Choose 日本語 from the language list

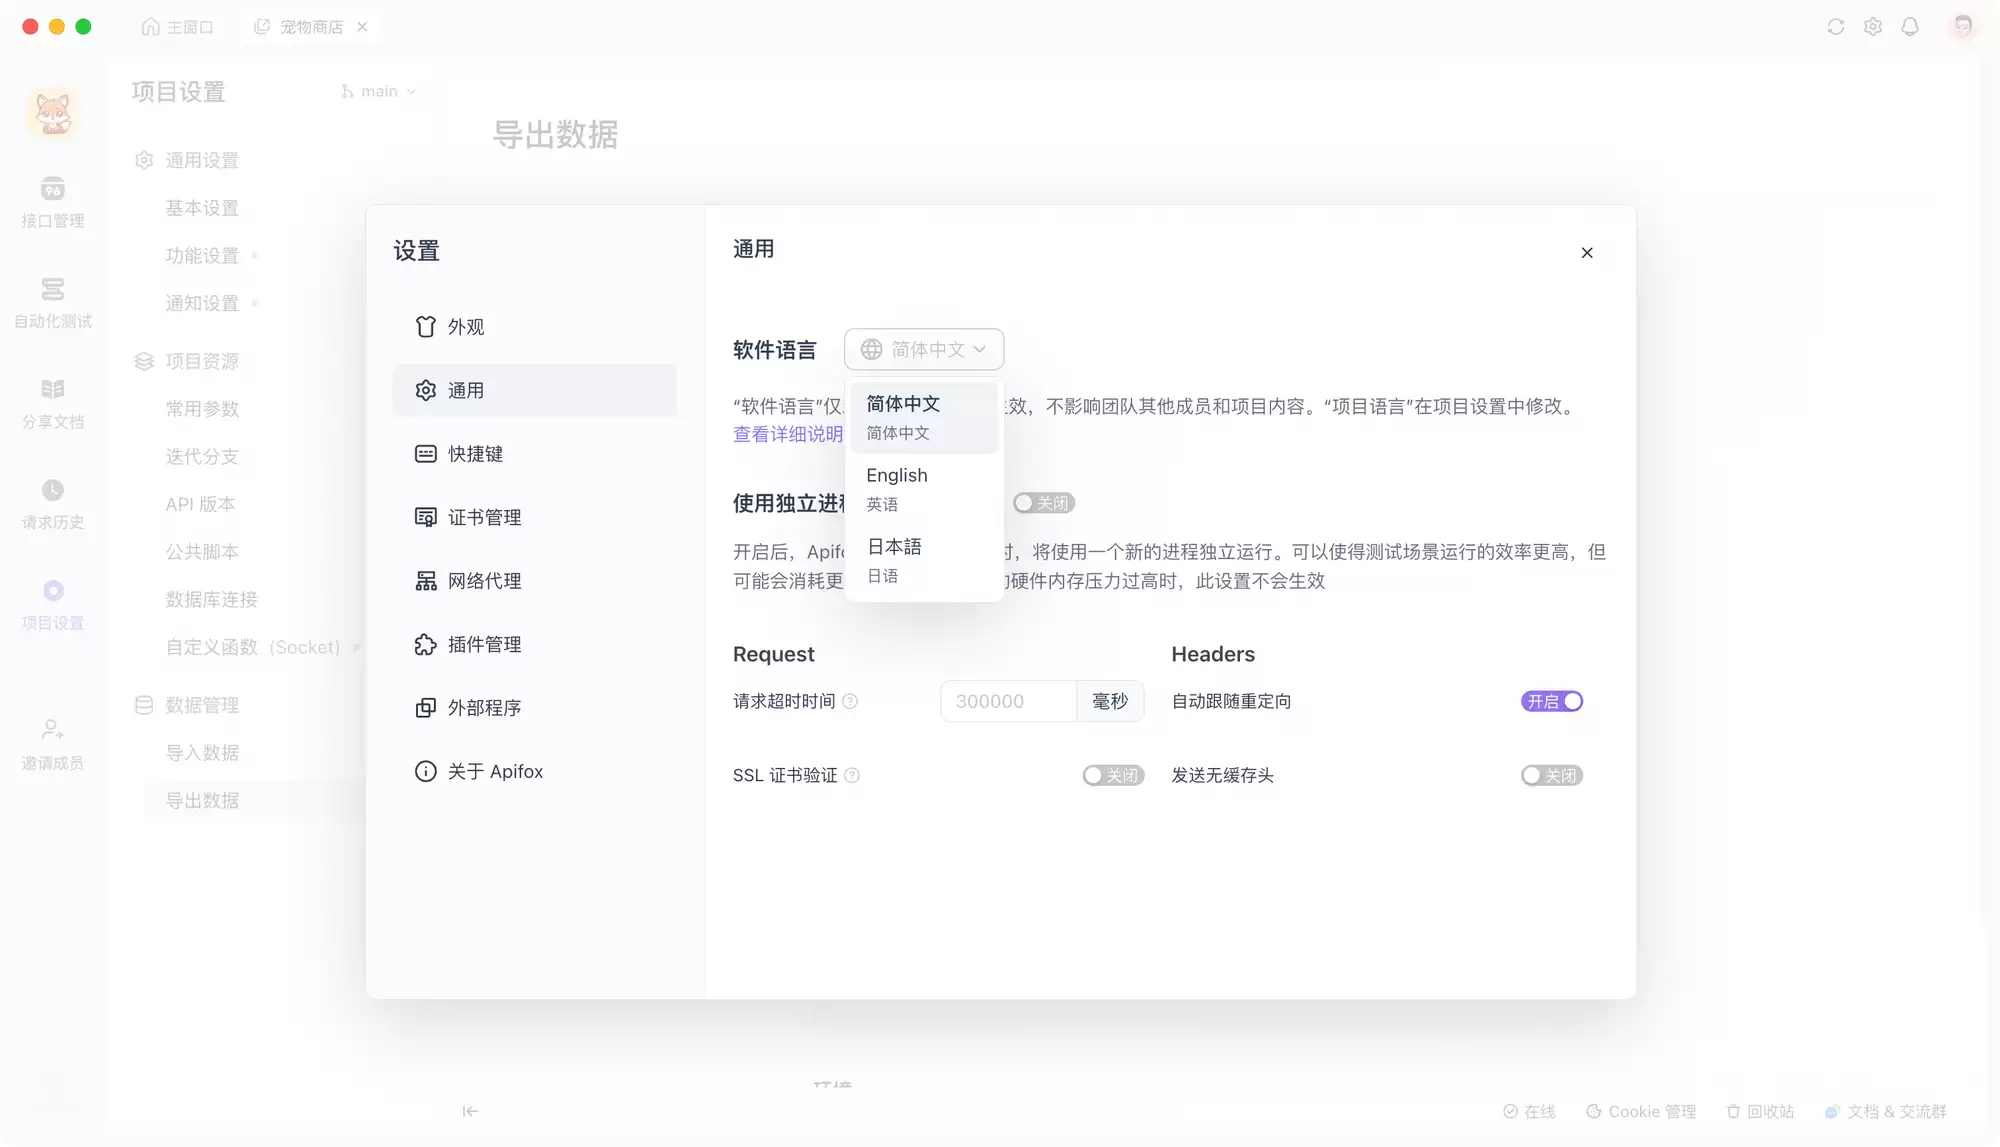click(x=924, y=561)
